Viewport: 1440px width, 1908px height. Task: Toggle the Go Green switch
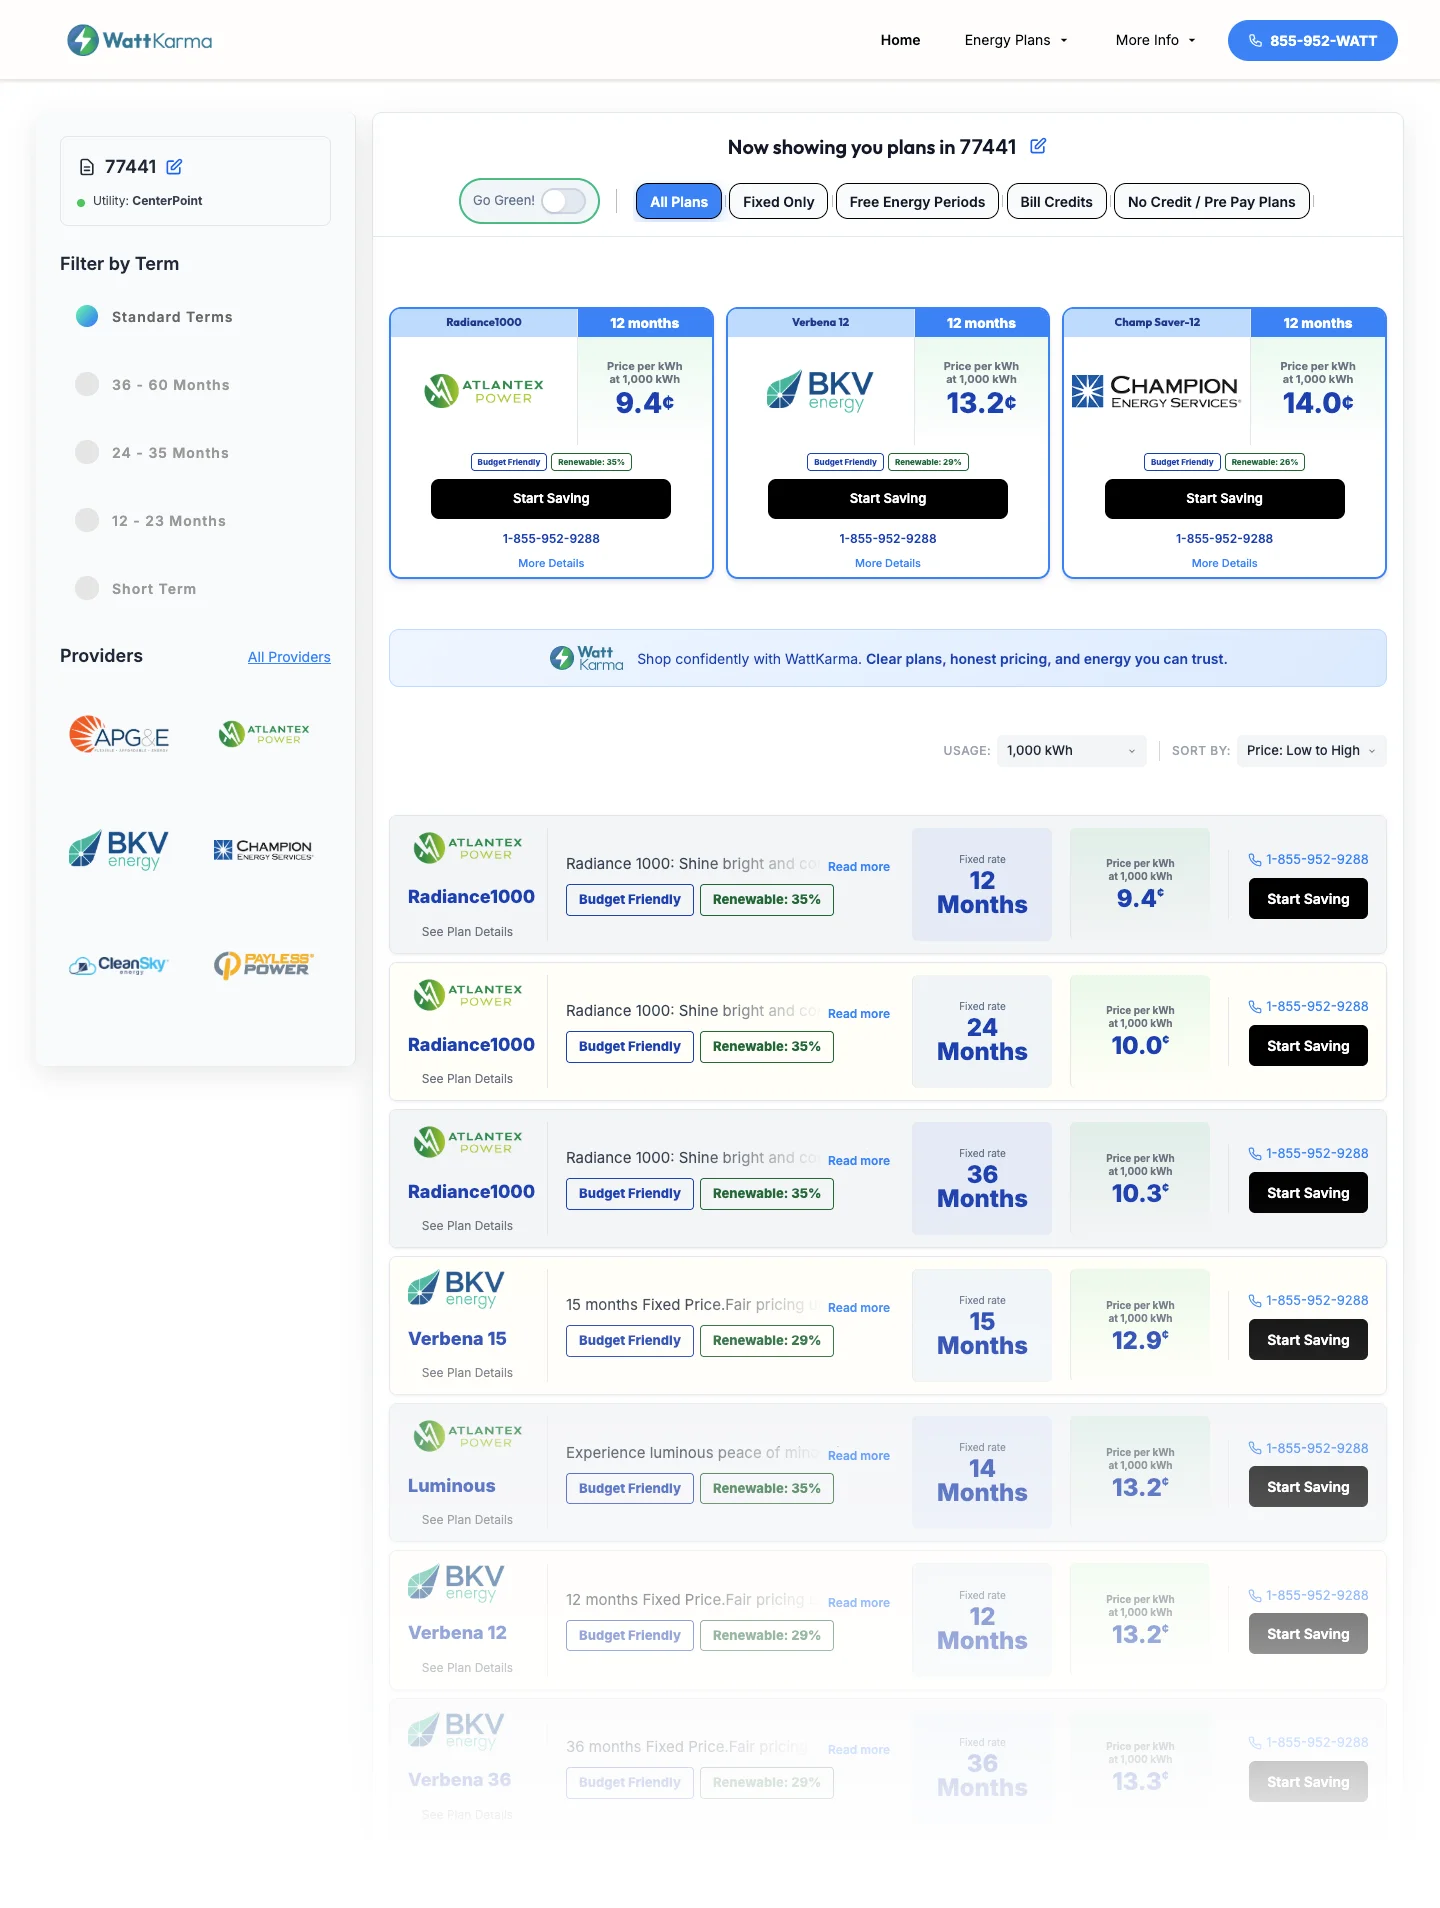pyautogui.click(x=563, y=201)
